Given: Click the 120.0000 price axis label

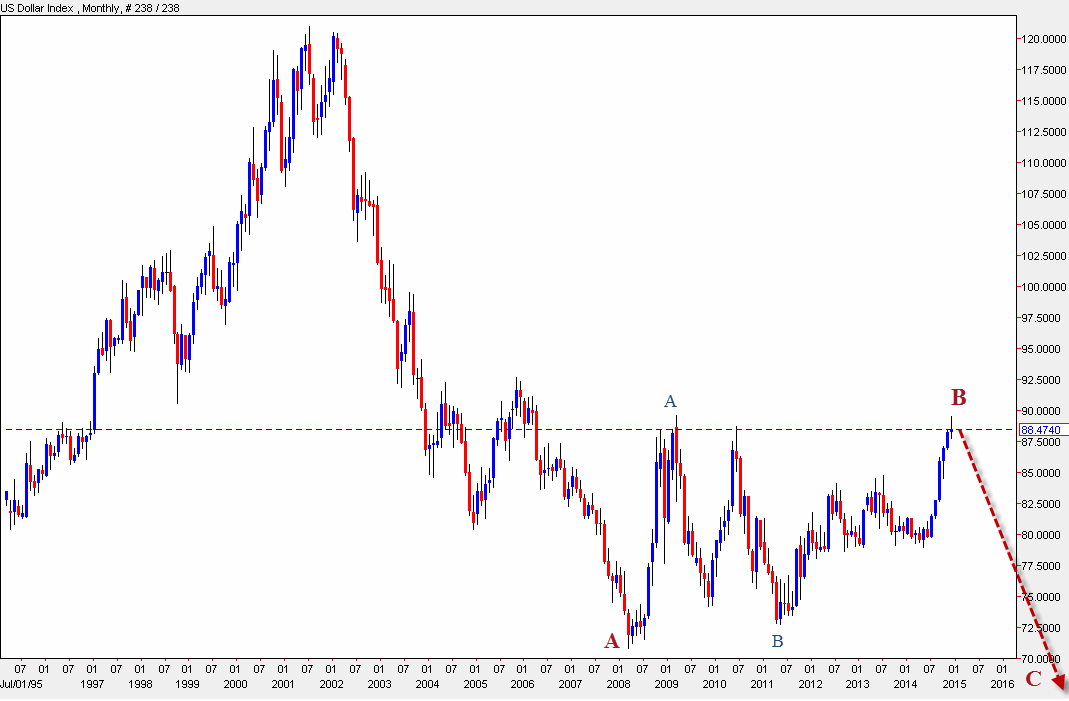Looking at the screenshot, I should (1042, 39).
